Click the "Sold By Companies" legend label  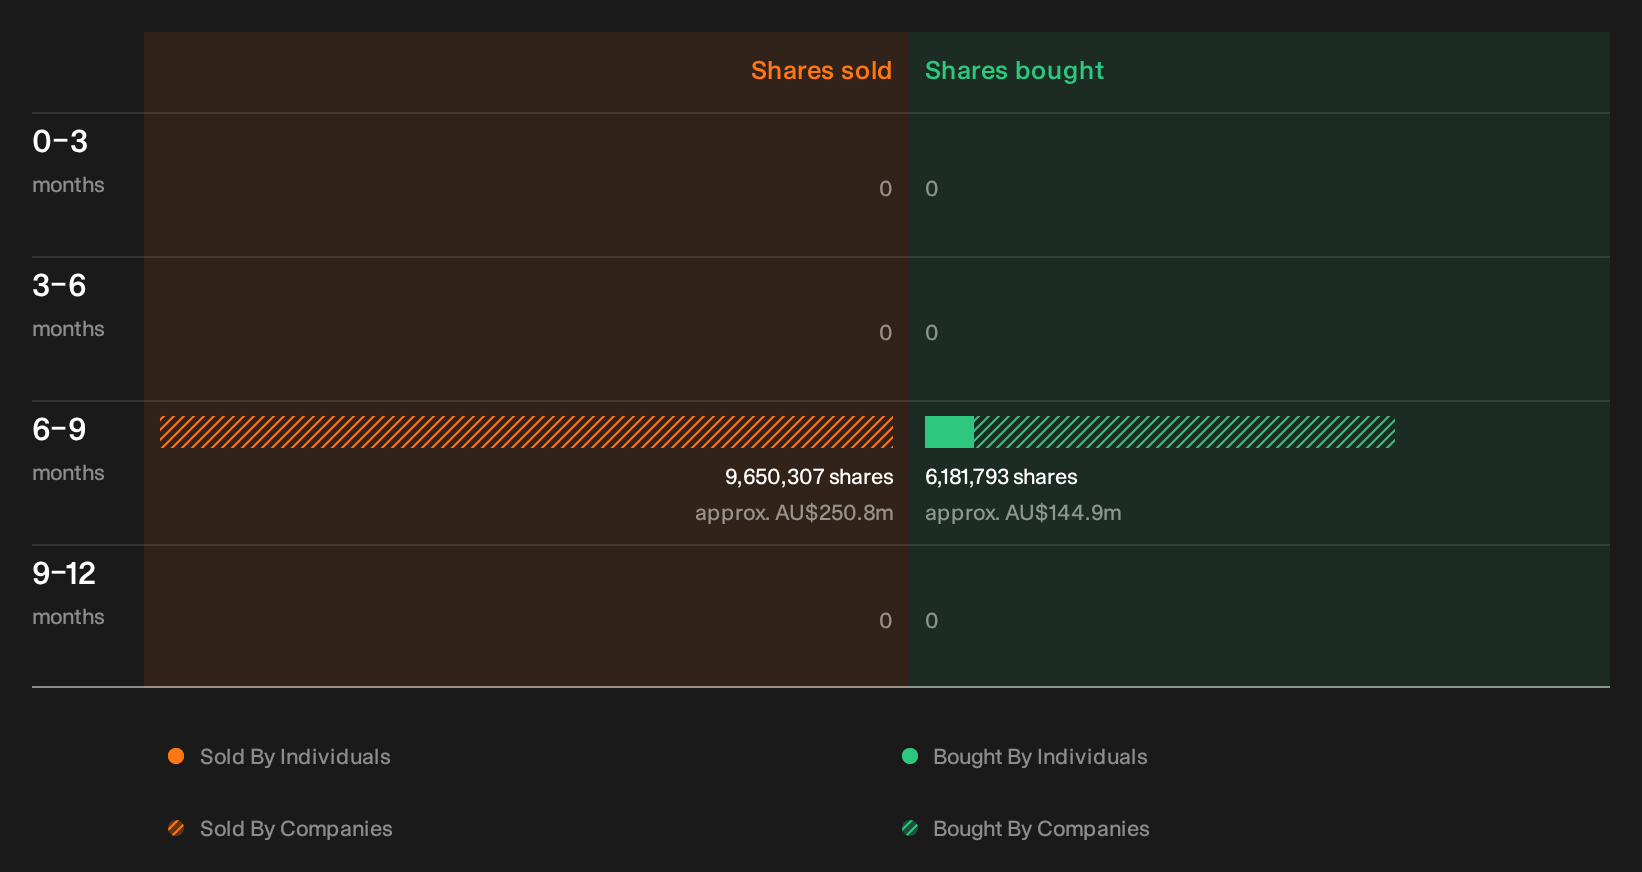point(296,829)
